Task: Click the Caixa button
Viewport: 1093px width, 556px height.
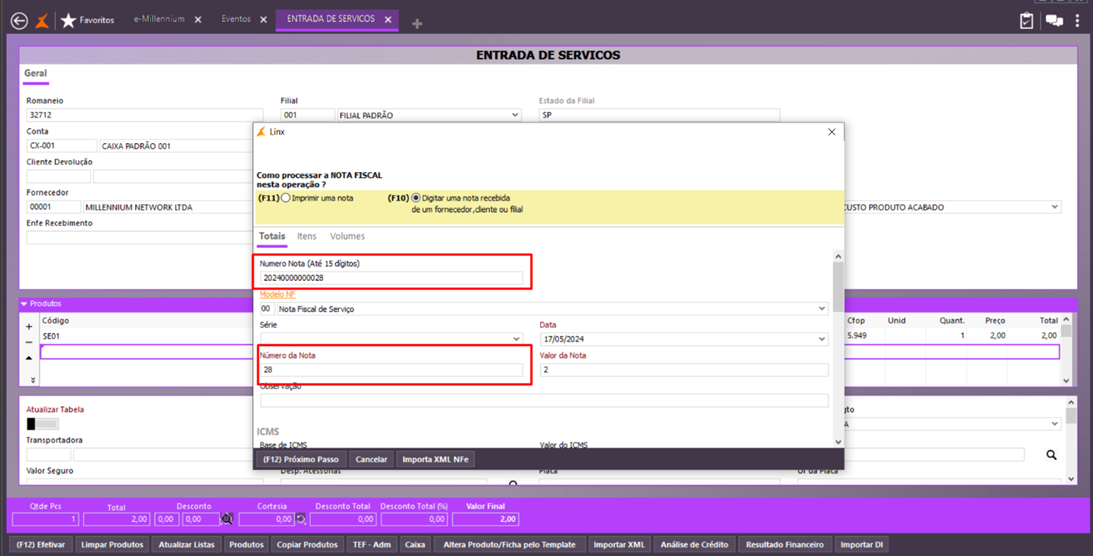Action: (415, 545)
